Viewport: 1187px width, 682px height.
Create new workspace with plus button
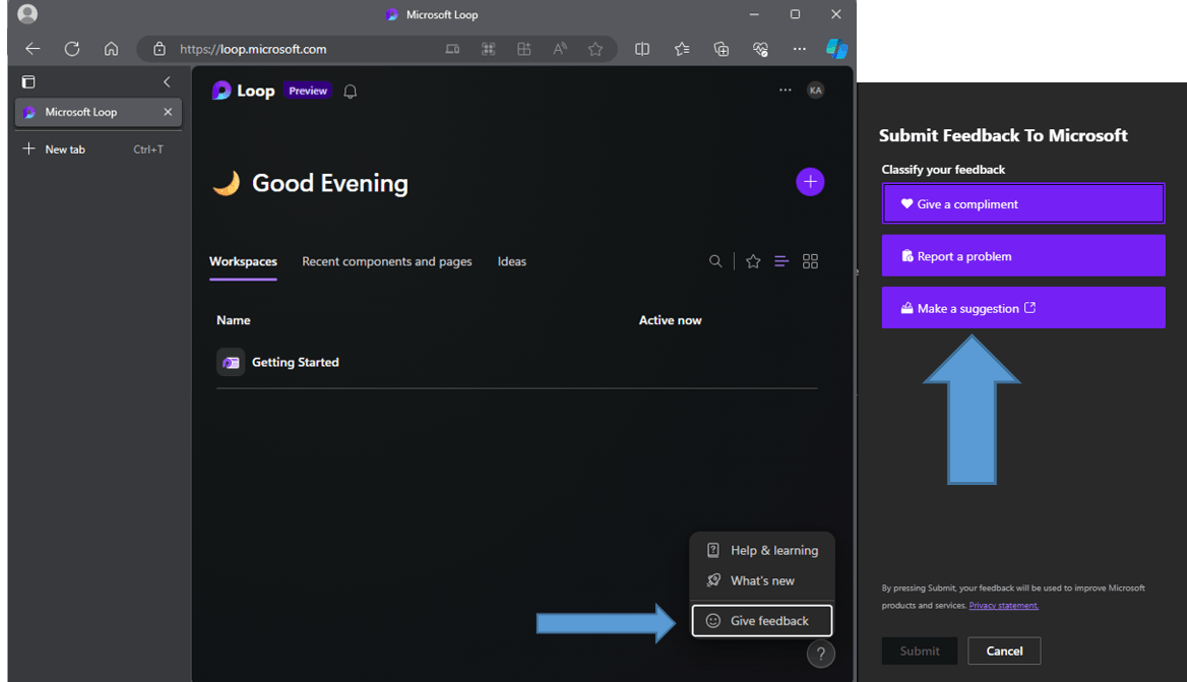click(810, 182)
